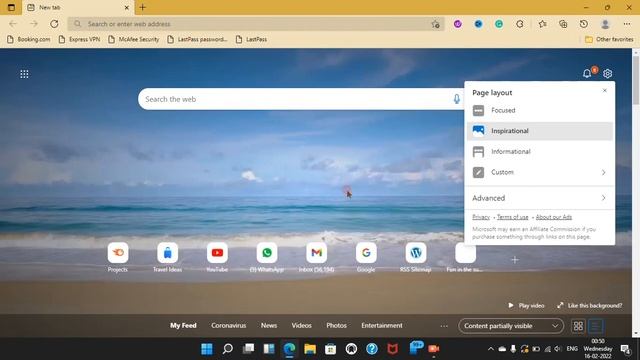This screenshot has height=360, width=640.
Task: Add a new quick link site
Action: (515, 260)
